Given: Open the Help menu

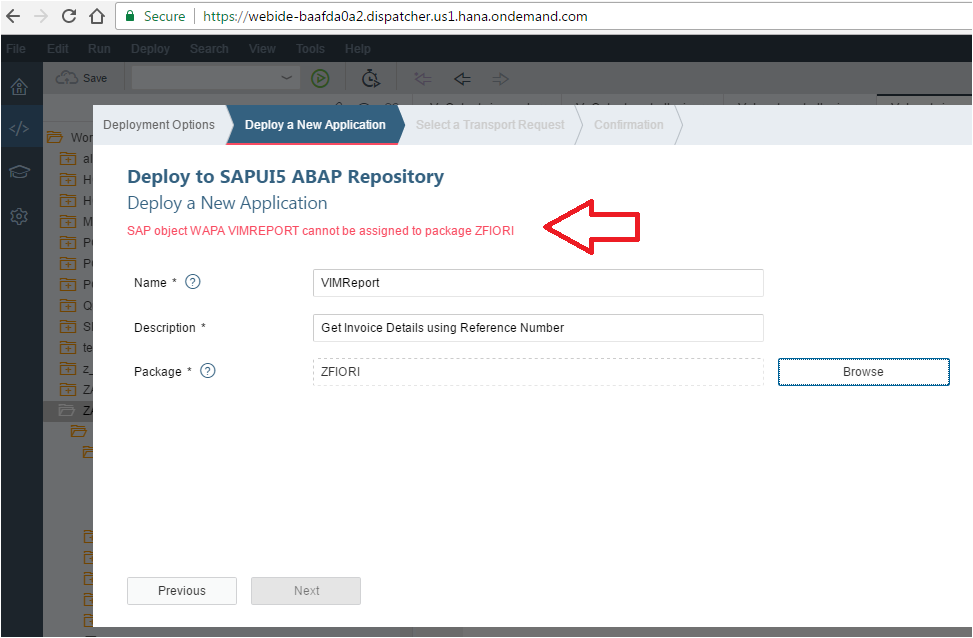Looking at the screenshot, I should (357, 48).
